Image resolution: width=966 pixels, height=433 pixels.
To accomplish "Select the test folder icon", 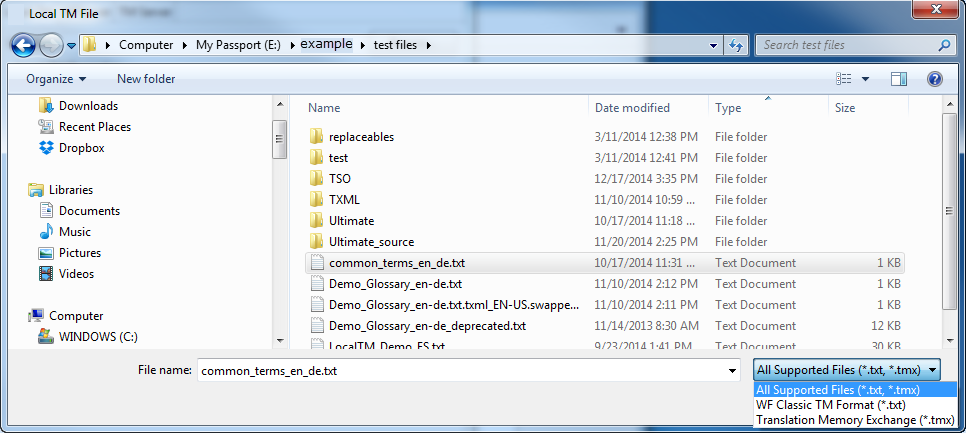I will 317,158.
